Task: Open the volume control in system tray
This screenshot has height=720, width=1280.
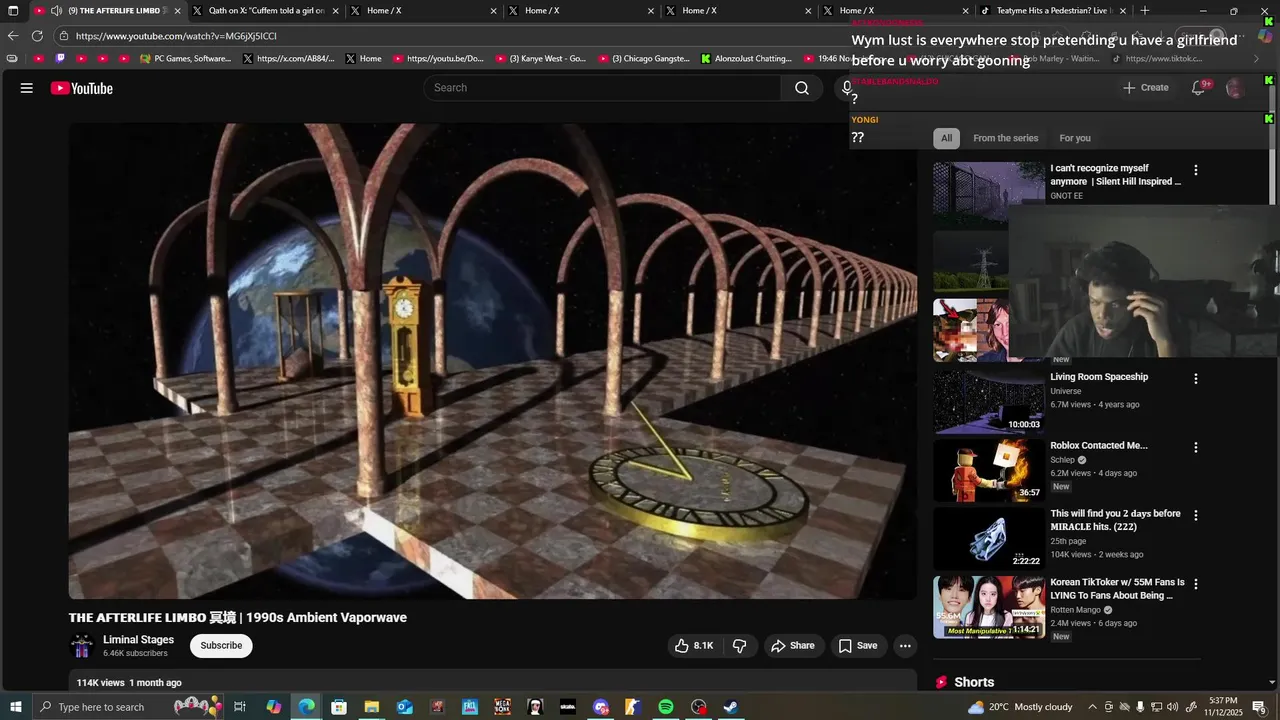Action: click(x=1173, y=707)
